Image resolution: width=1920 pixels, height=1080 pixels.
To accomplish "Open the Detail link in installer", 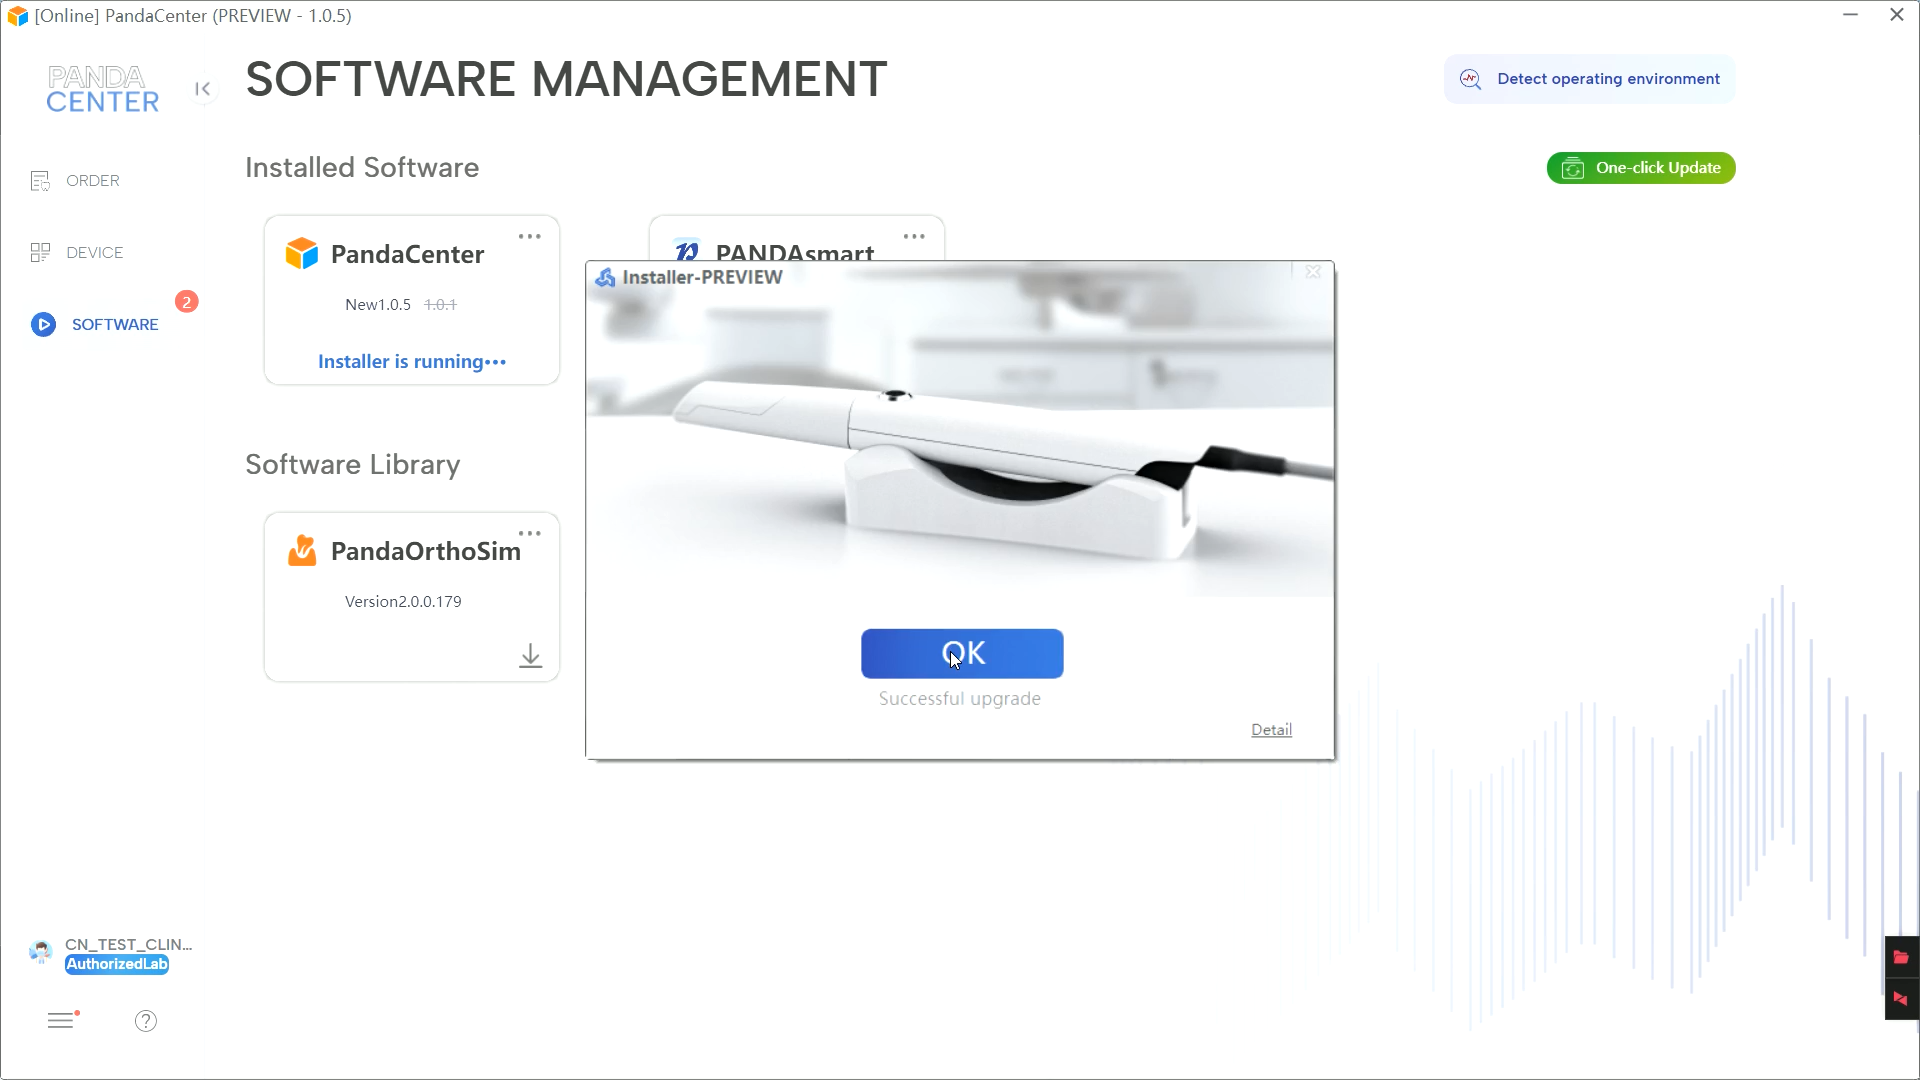I will point(1271,730).
